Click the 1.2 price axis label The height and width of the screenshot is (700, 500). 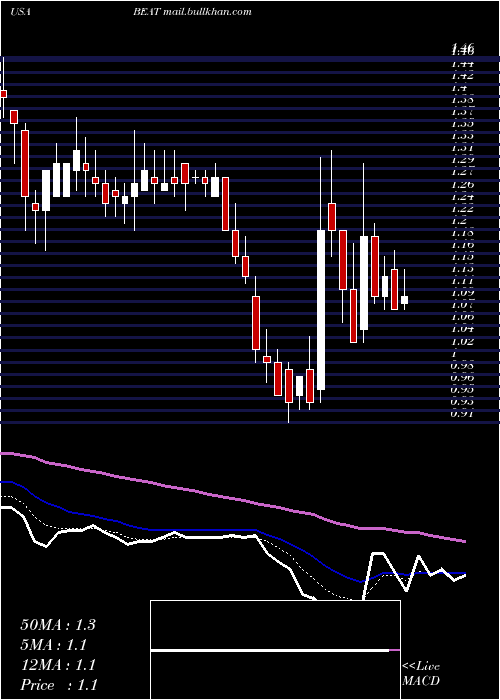tap(460, 221)
